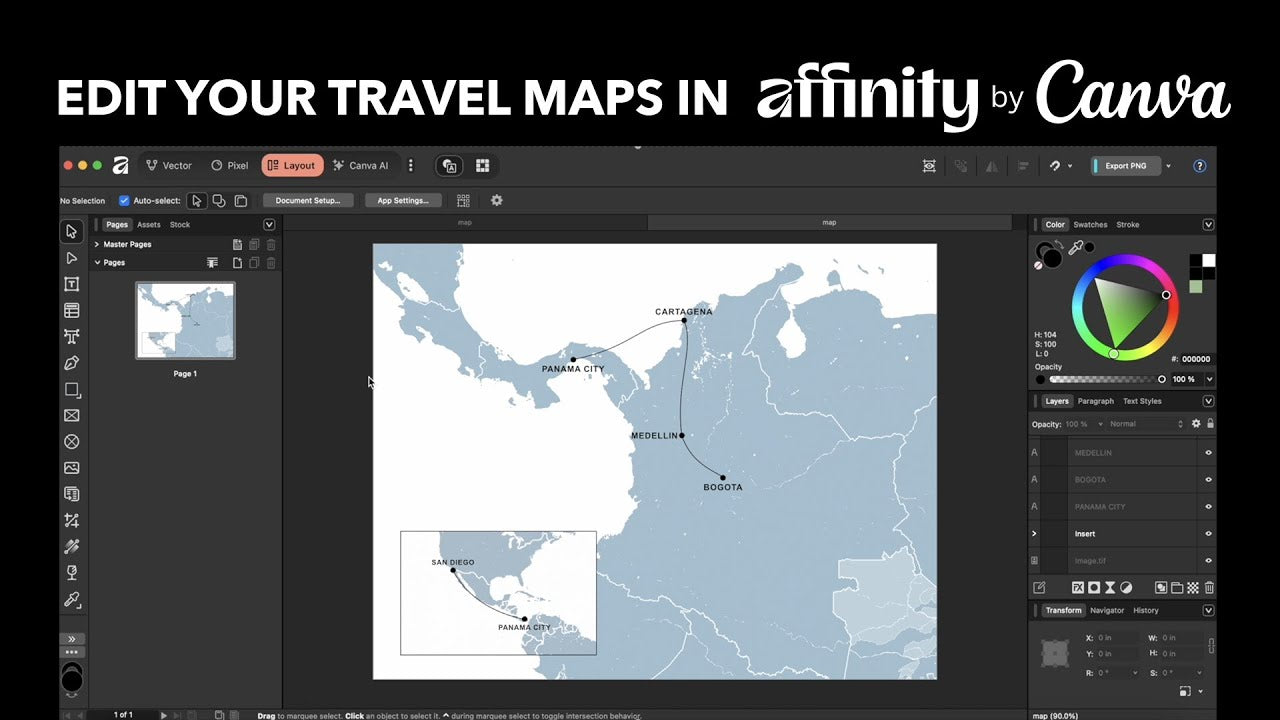Select the Pen tool in left toolbar

click(71, 363)
